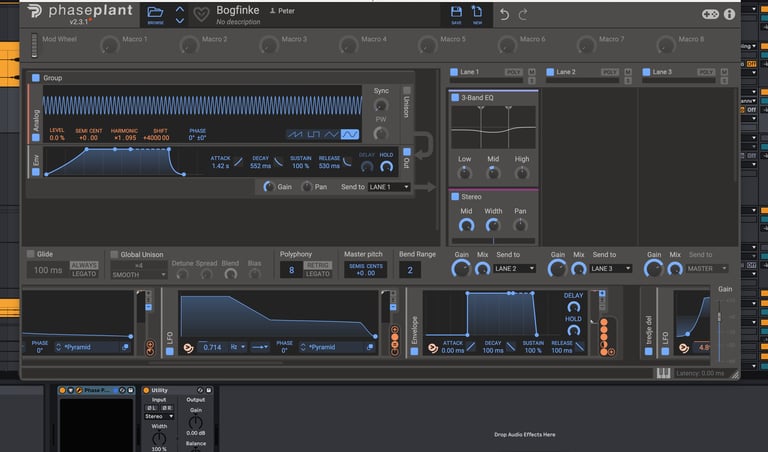Enable the Glide checkbox
Viewport: 768px width, 452px height.
tap(31, 254)
